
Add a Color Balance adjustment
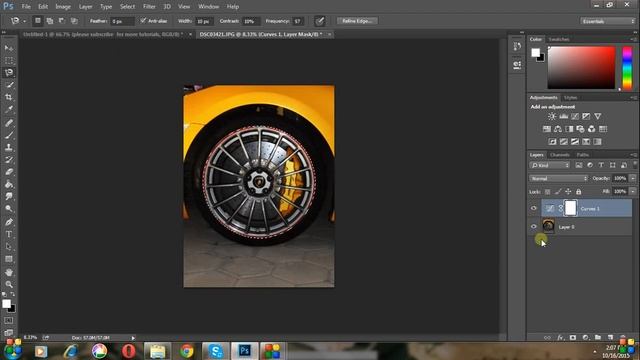[x=558, y=129]
